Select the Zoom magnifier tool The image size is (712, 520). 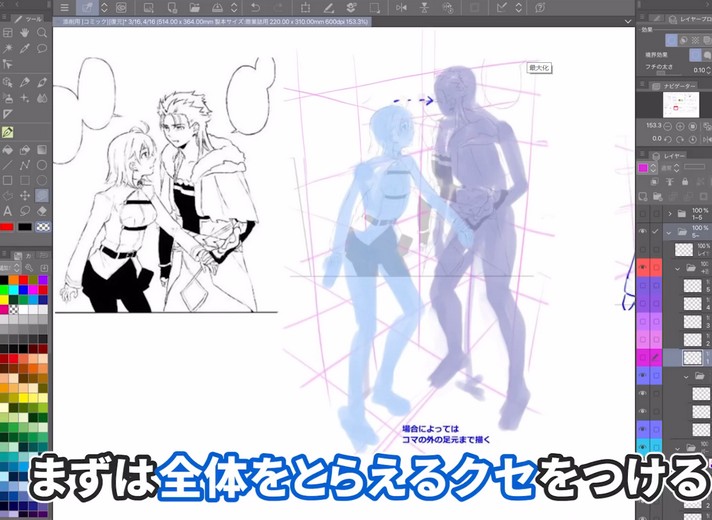42,32
